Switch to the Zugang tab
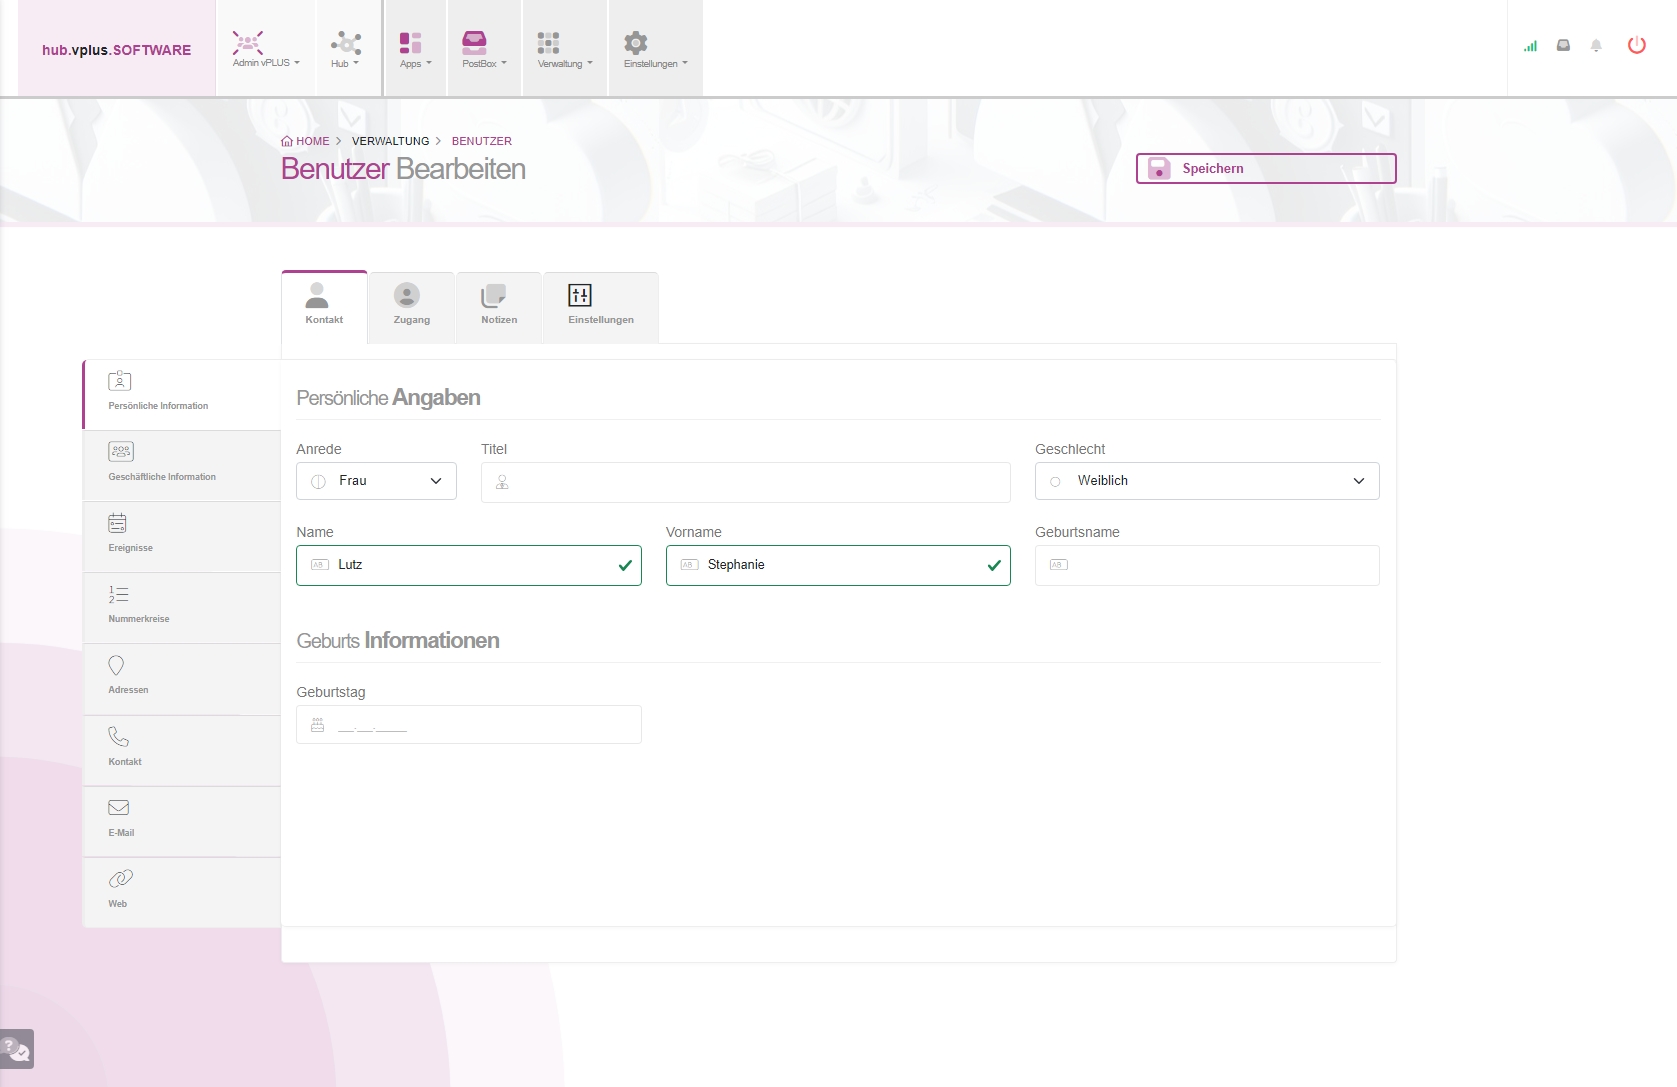This screenshot has height=1087, width=1677. tap(411, 305)
